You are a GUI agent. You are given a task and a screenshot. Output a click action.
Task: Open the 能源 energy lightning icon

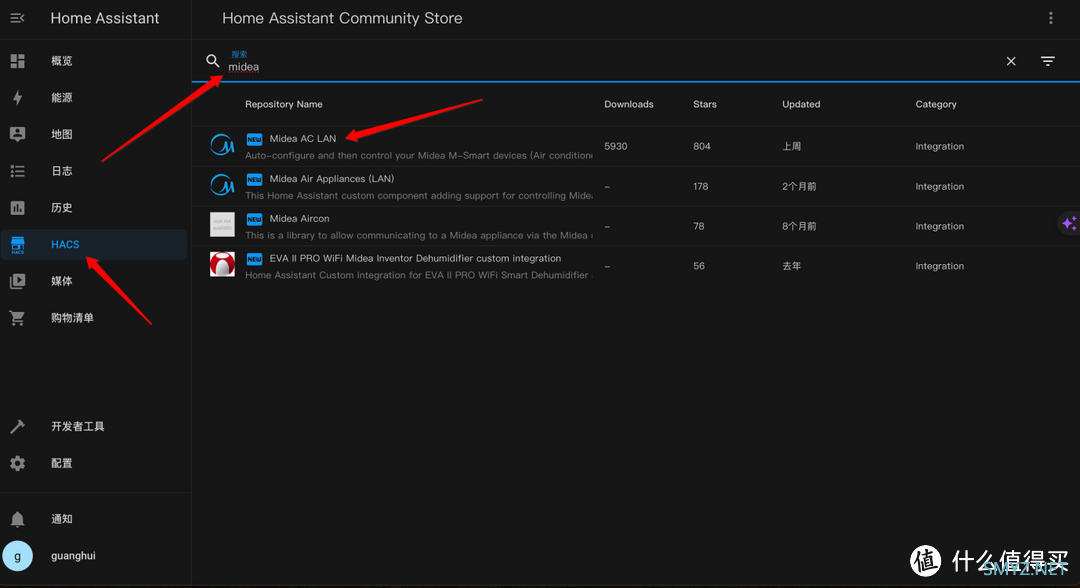(17, 98)
